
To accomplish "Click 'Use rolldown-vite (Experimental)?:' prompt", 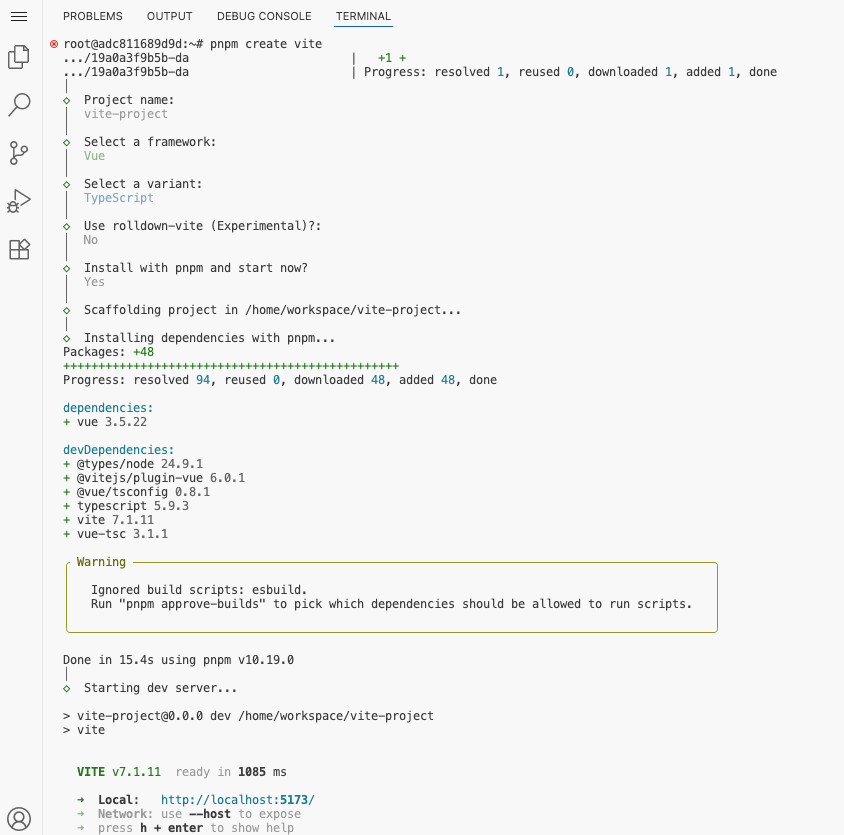I will pyautogui.click(x=202, y=226).
